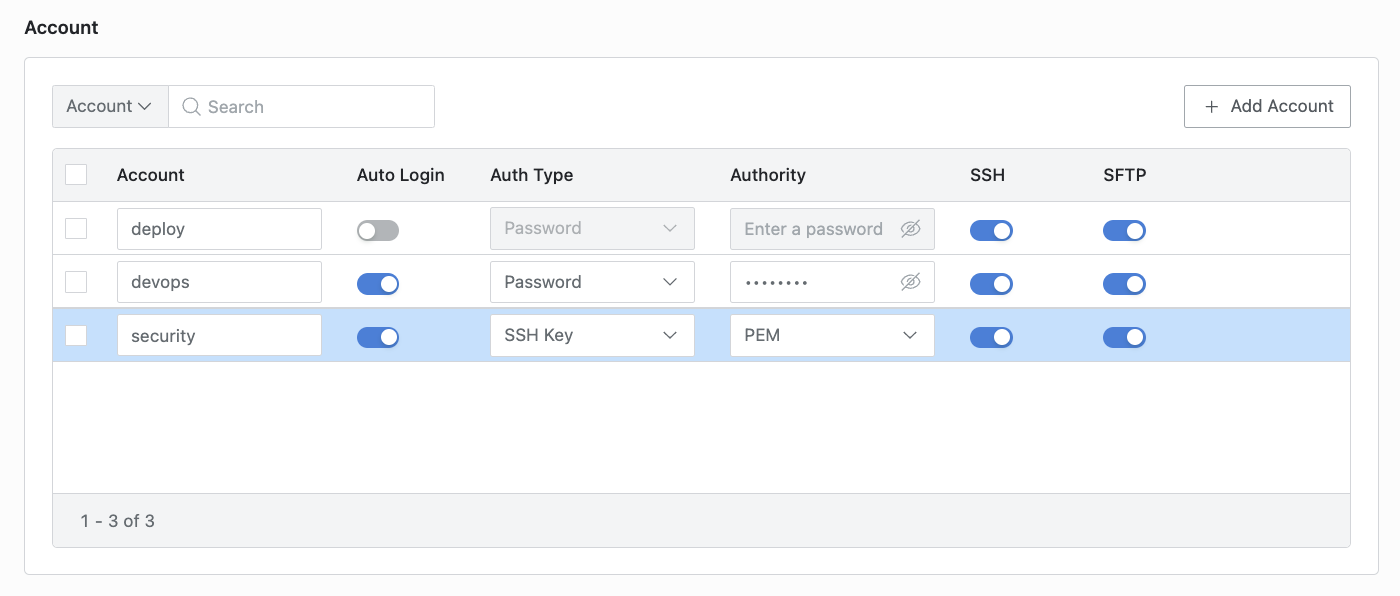The image size is (1400, 596).
Task: Click the search magnifier icon
Action: point(191,107)
